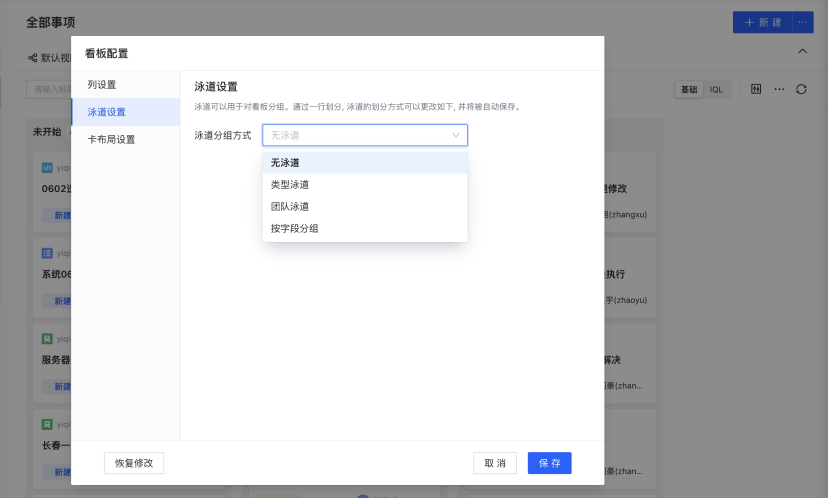Click the 保存 button
The image size is (828, 498).
[x=549, y=463]
